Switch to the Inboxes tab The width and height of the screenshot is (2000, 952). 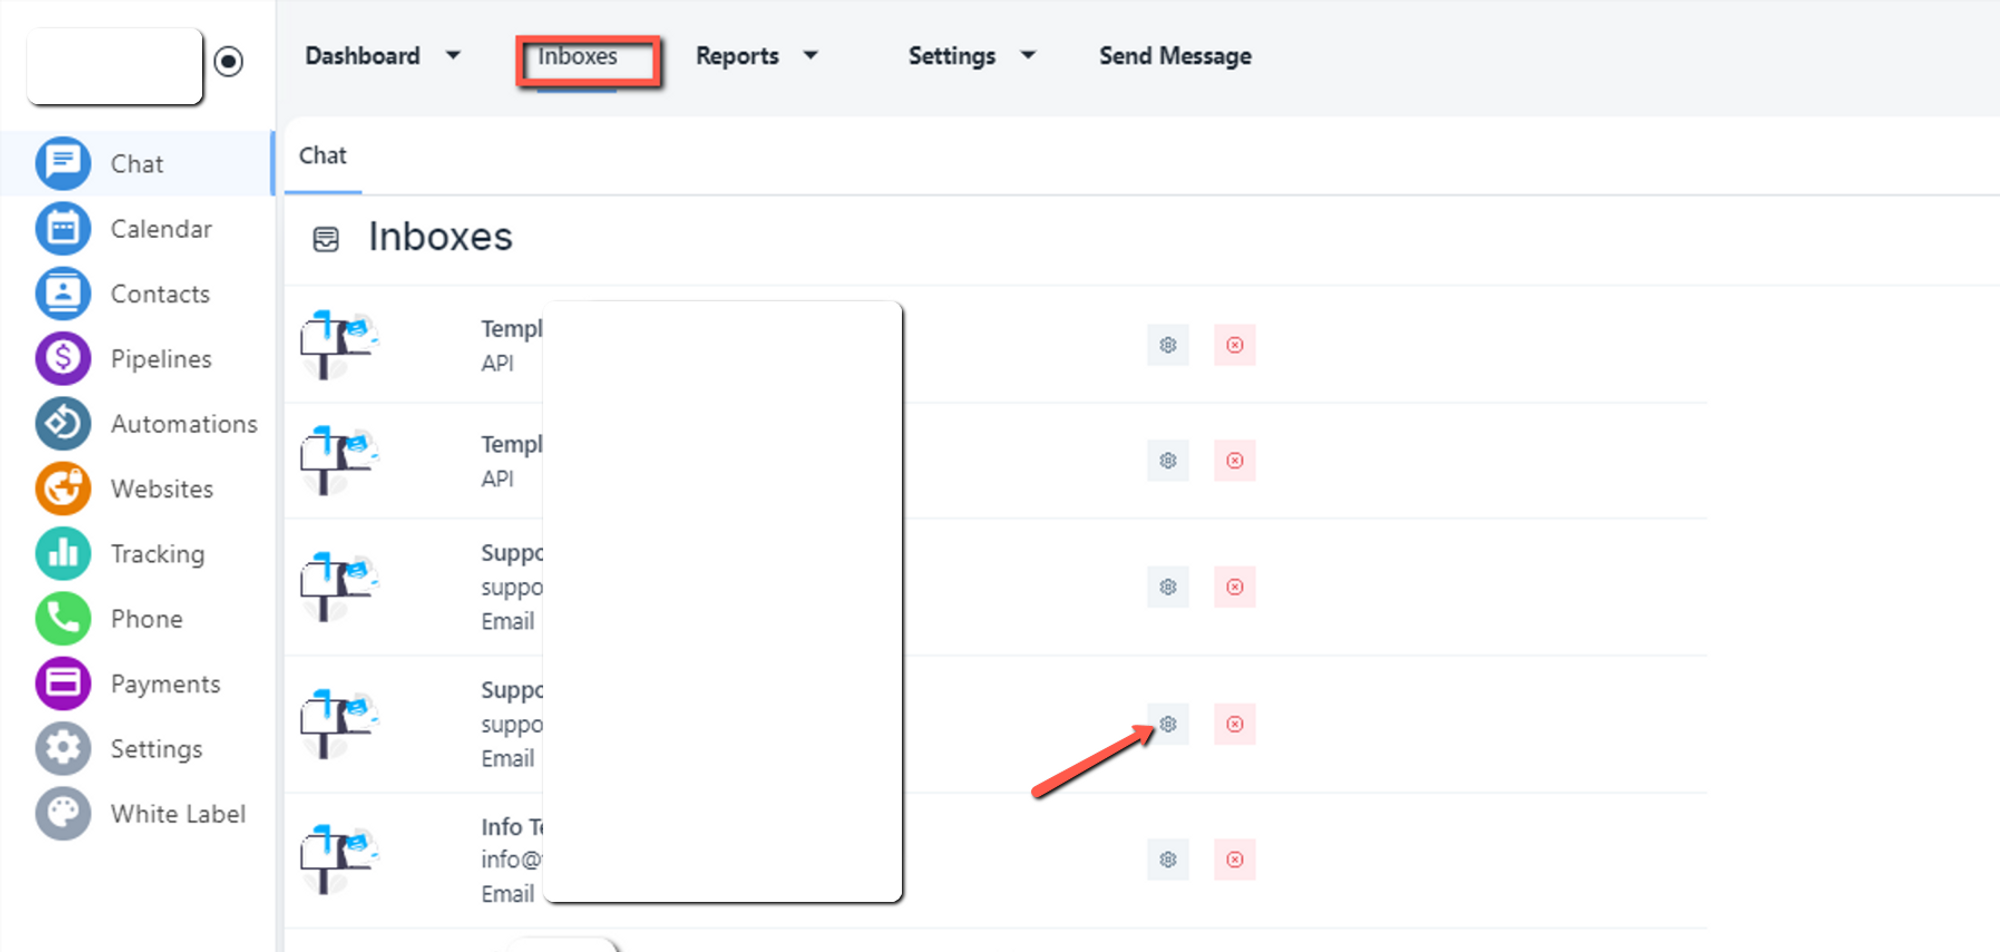[x=578, y=57]
